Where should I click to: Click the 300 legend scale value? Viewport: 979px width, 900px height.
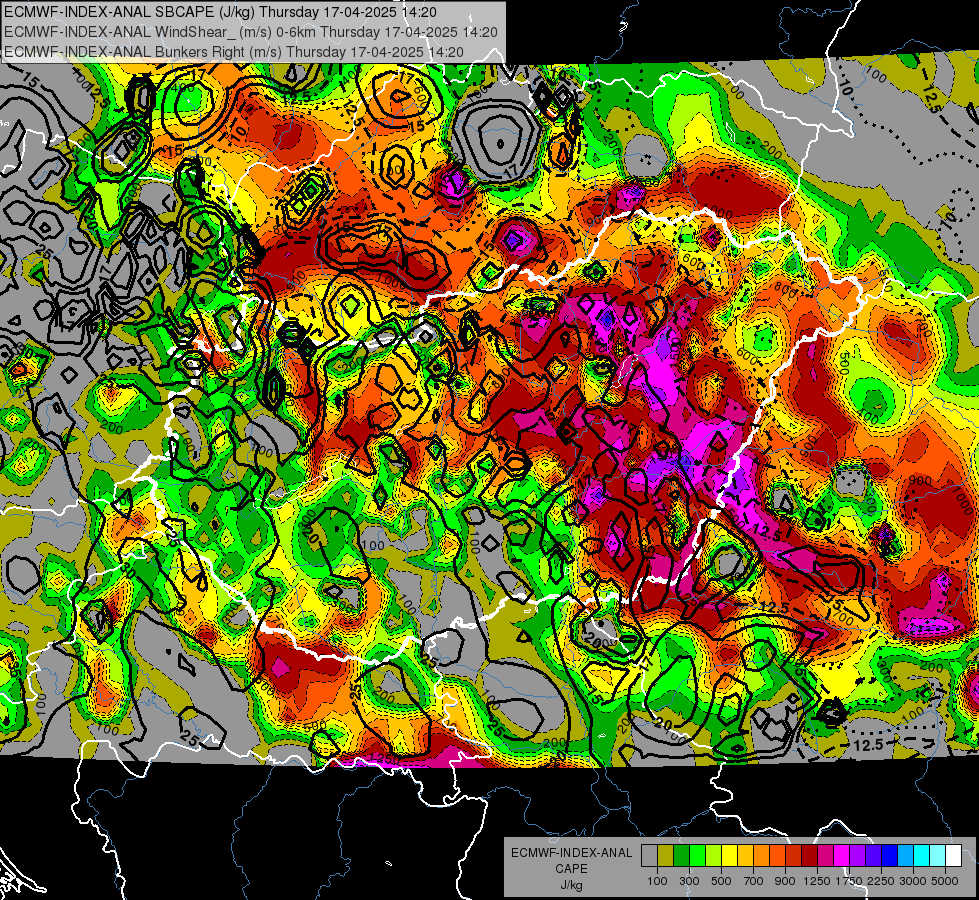click(689, 881)
